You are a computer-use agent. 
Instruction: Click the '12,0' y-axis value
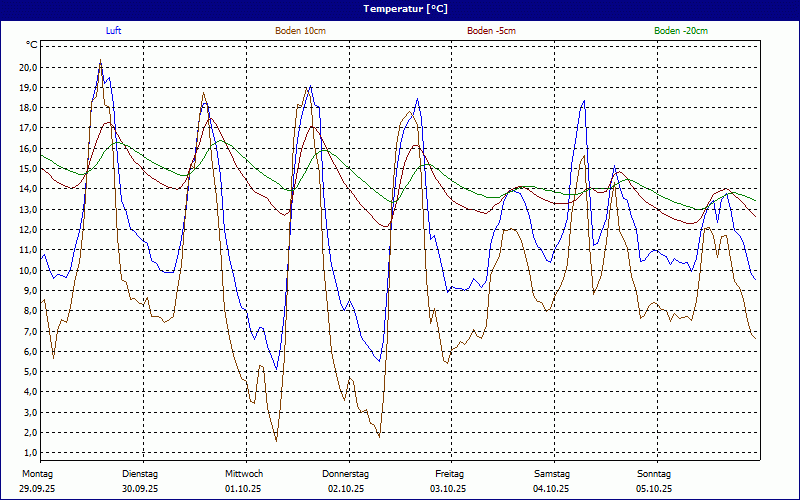coord(28,230)
